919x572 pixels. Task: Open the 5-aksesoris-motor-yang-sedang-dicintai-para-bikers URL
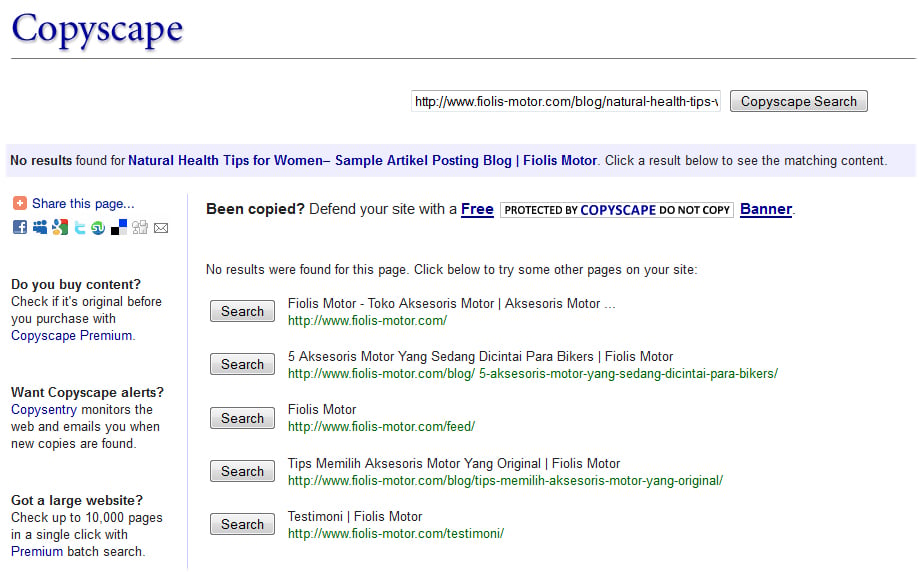(x=533, y=373)
